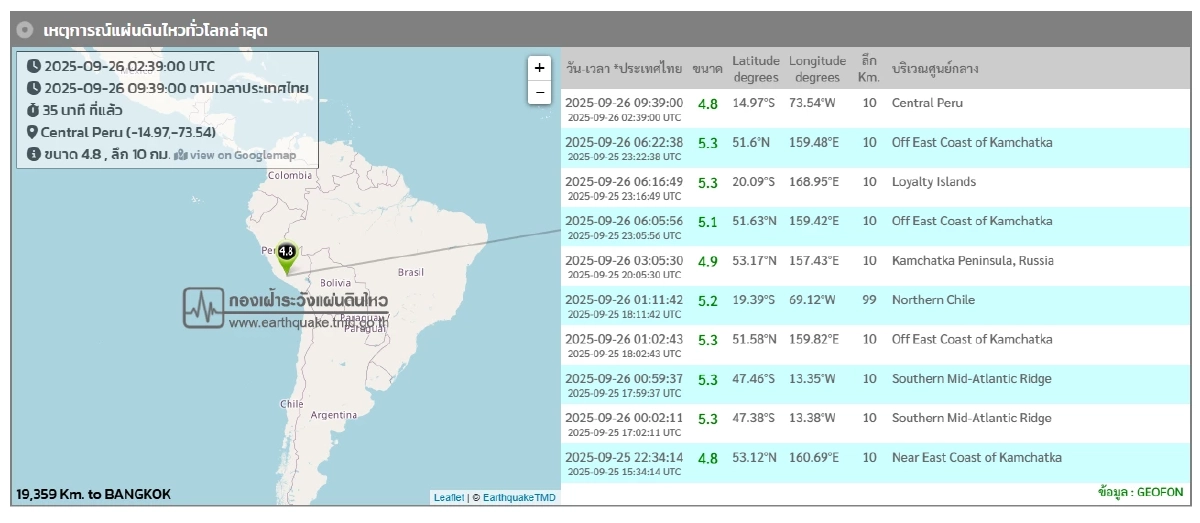Select the Northern Chile earthquake row
The image size is (1200, 523).
pos(875,306)
